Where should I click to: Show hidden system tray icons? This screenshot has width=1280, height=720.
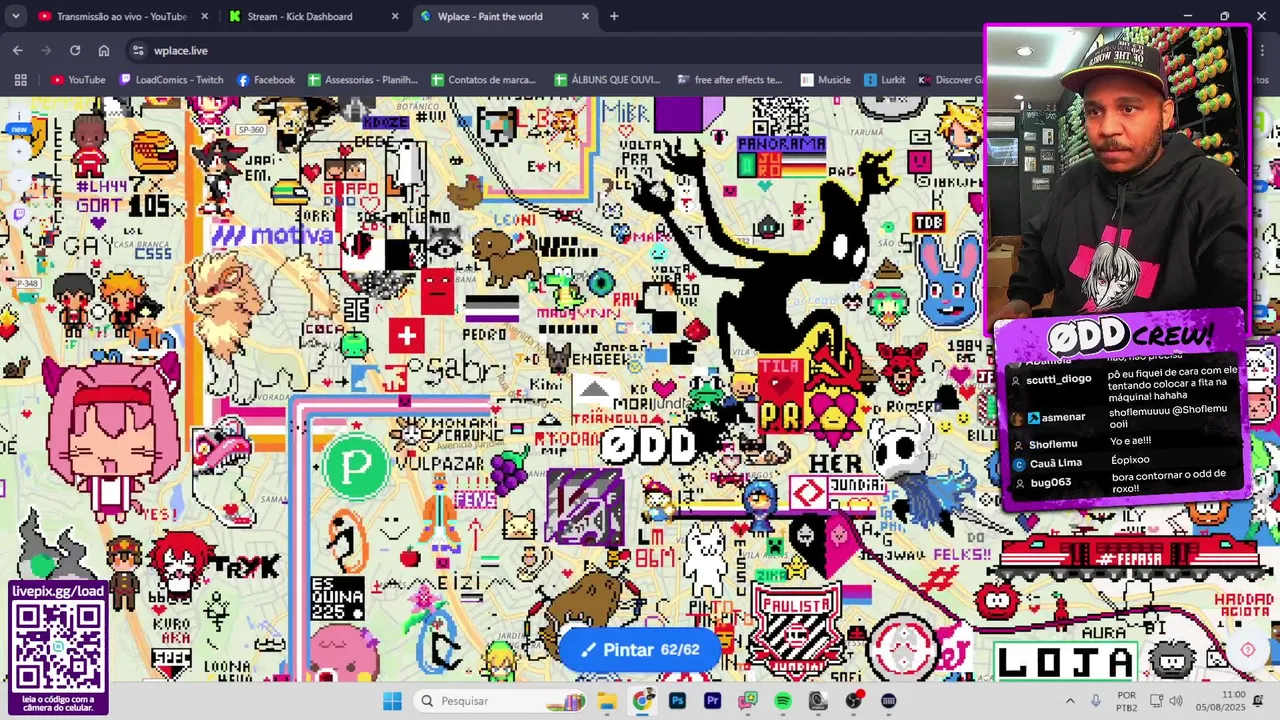click(1070, 701)
